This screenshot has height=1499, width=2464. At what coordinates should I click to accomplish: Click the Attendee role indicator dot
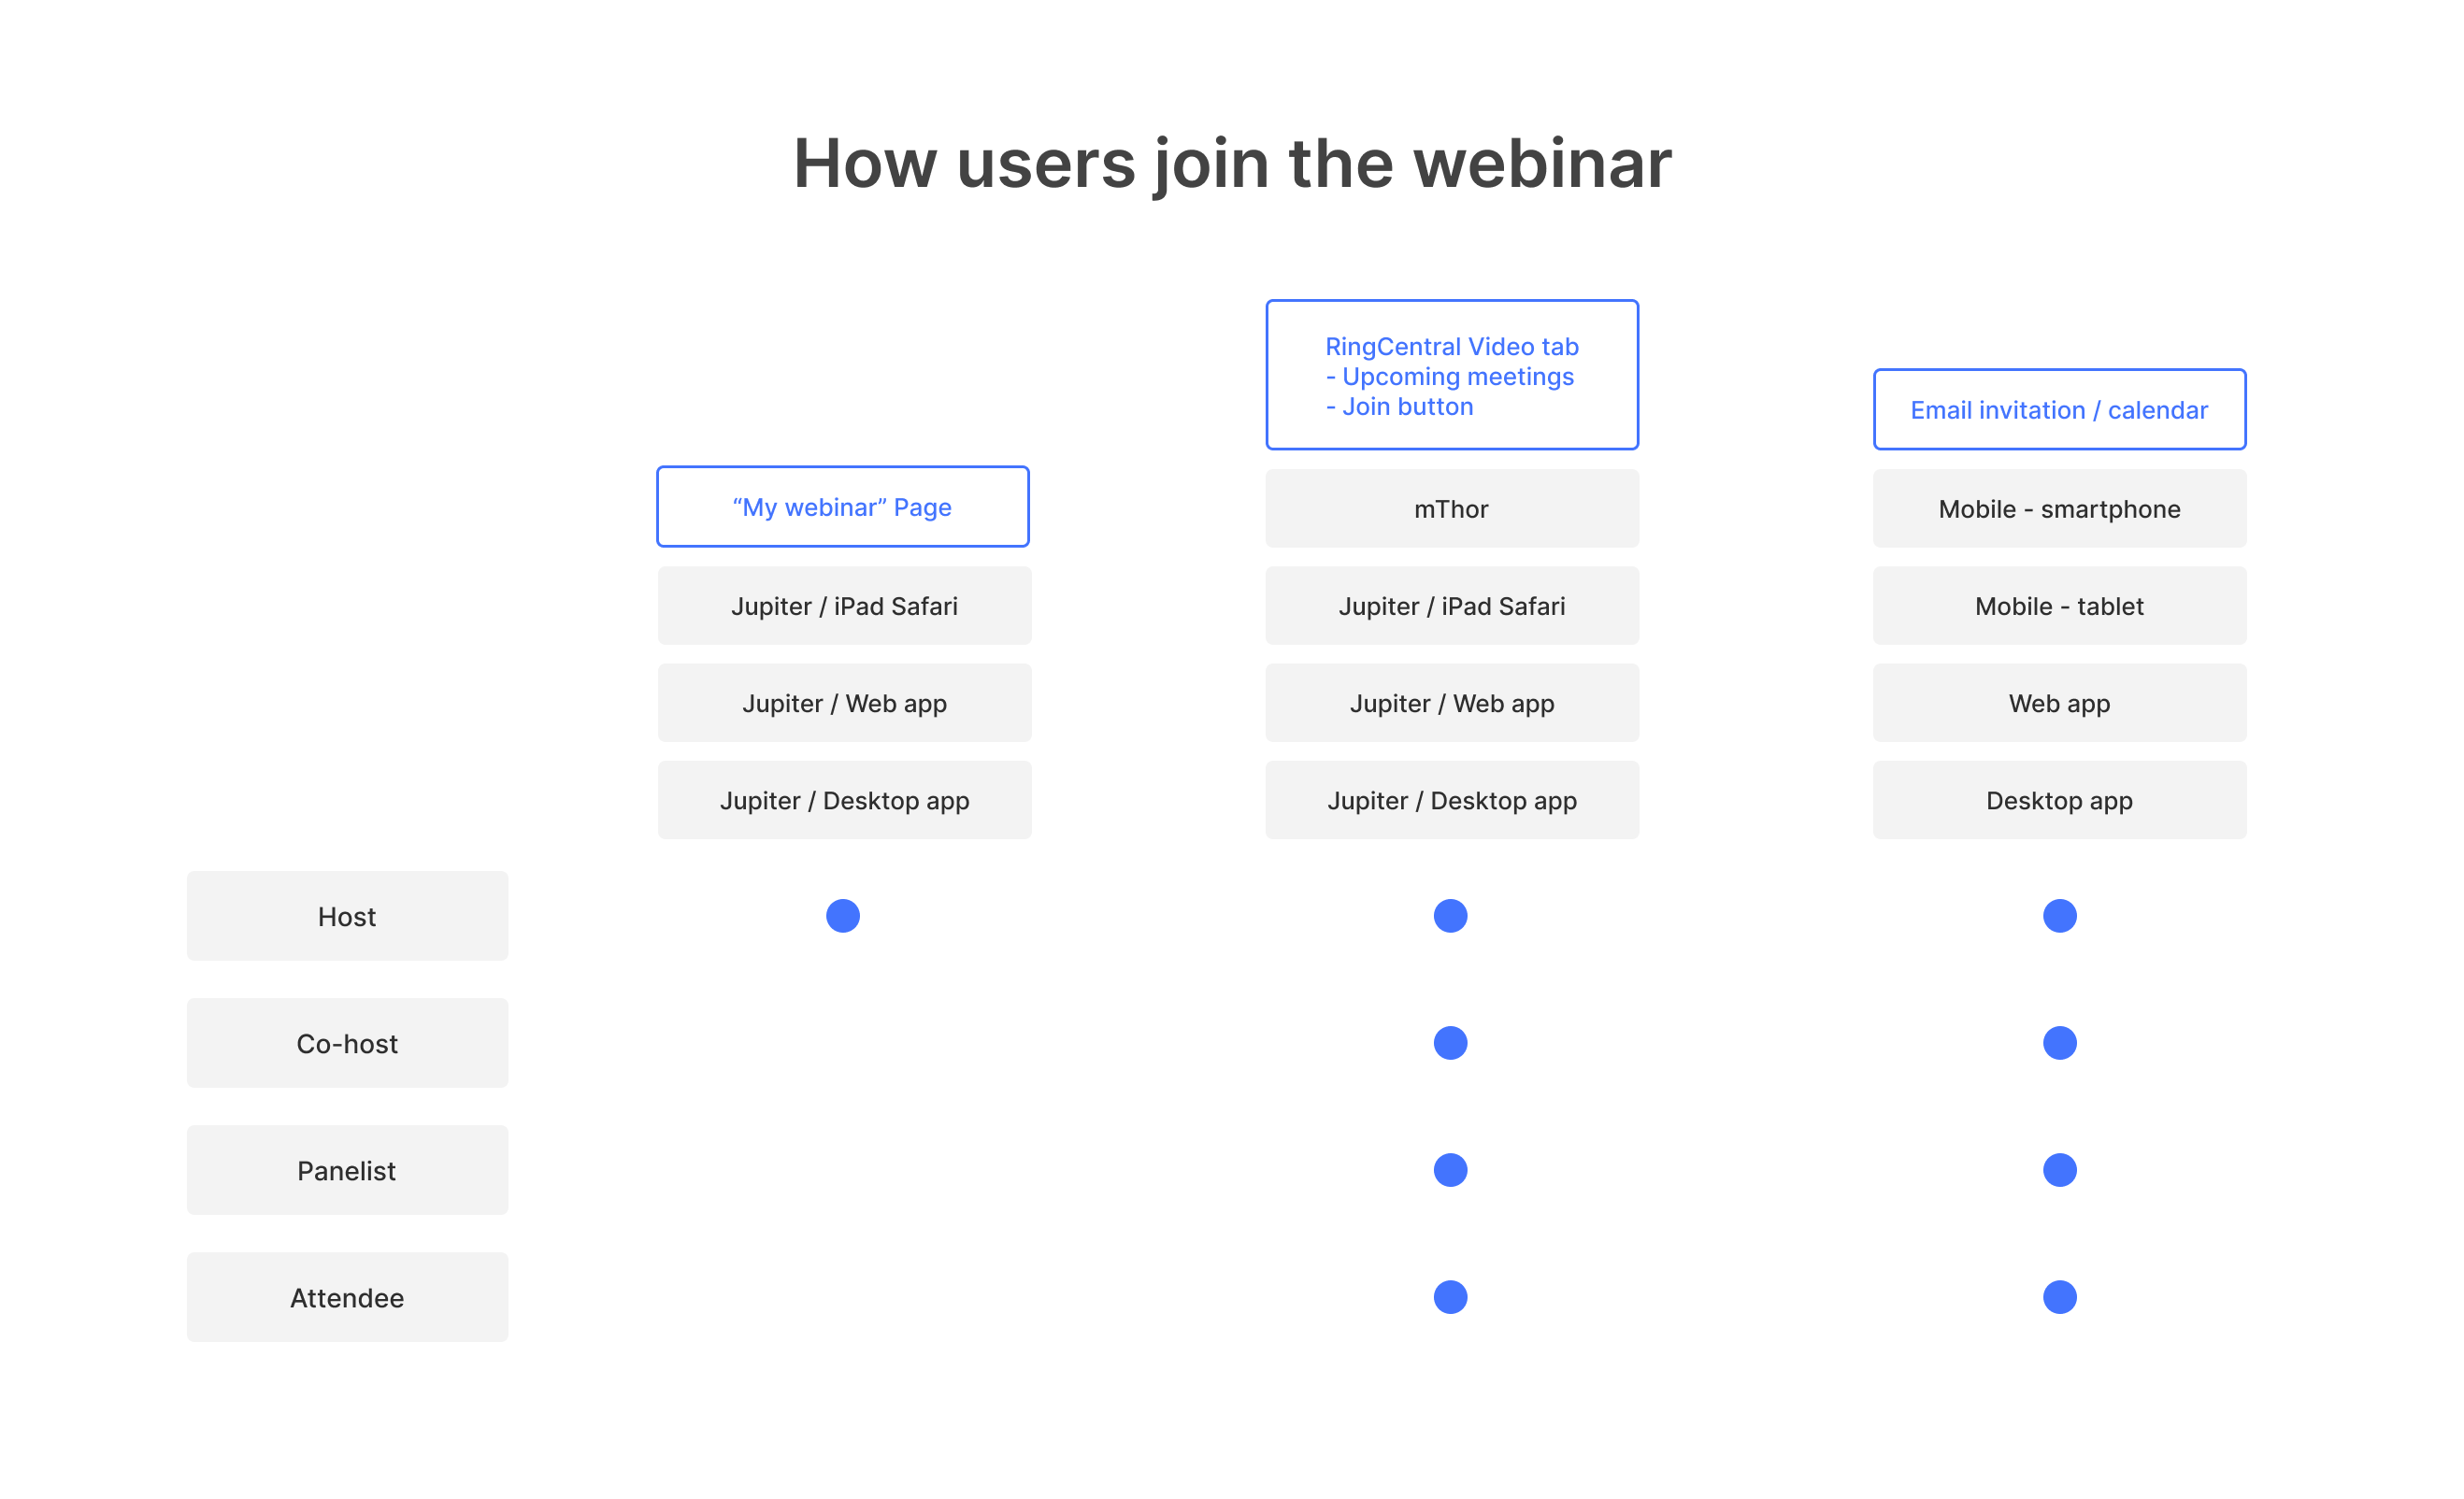point(1450,1298)
